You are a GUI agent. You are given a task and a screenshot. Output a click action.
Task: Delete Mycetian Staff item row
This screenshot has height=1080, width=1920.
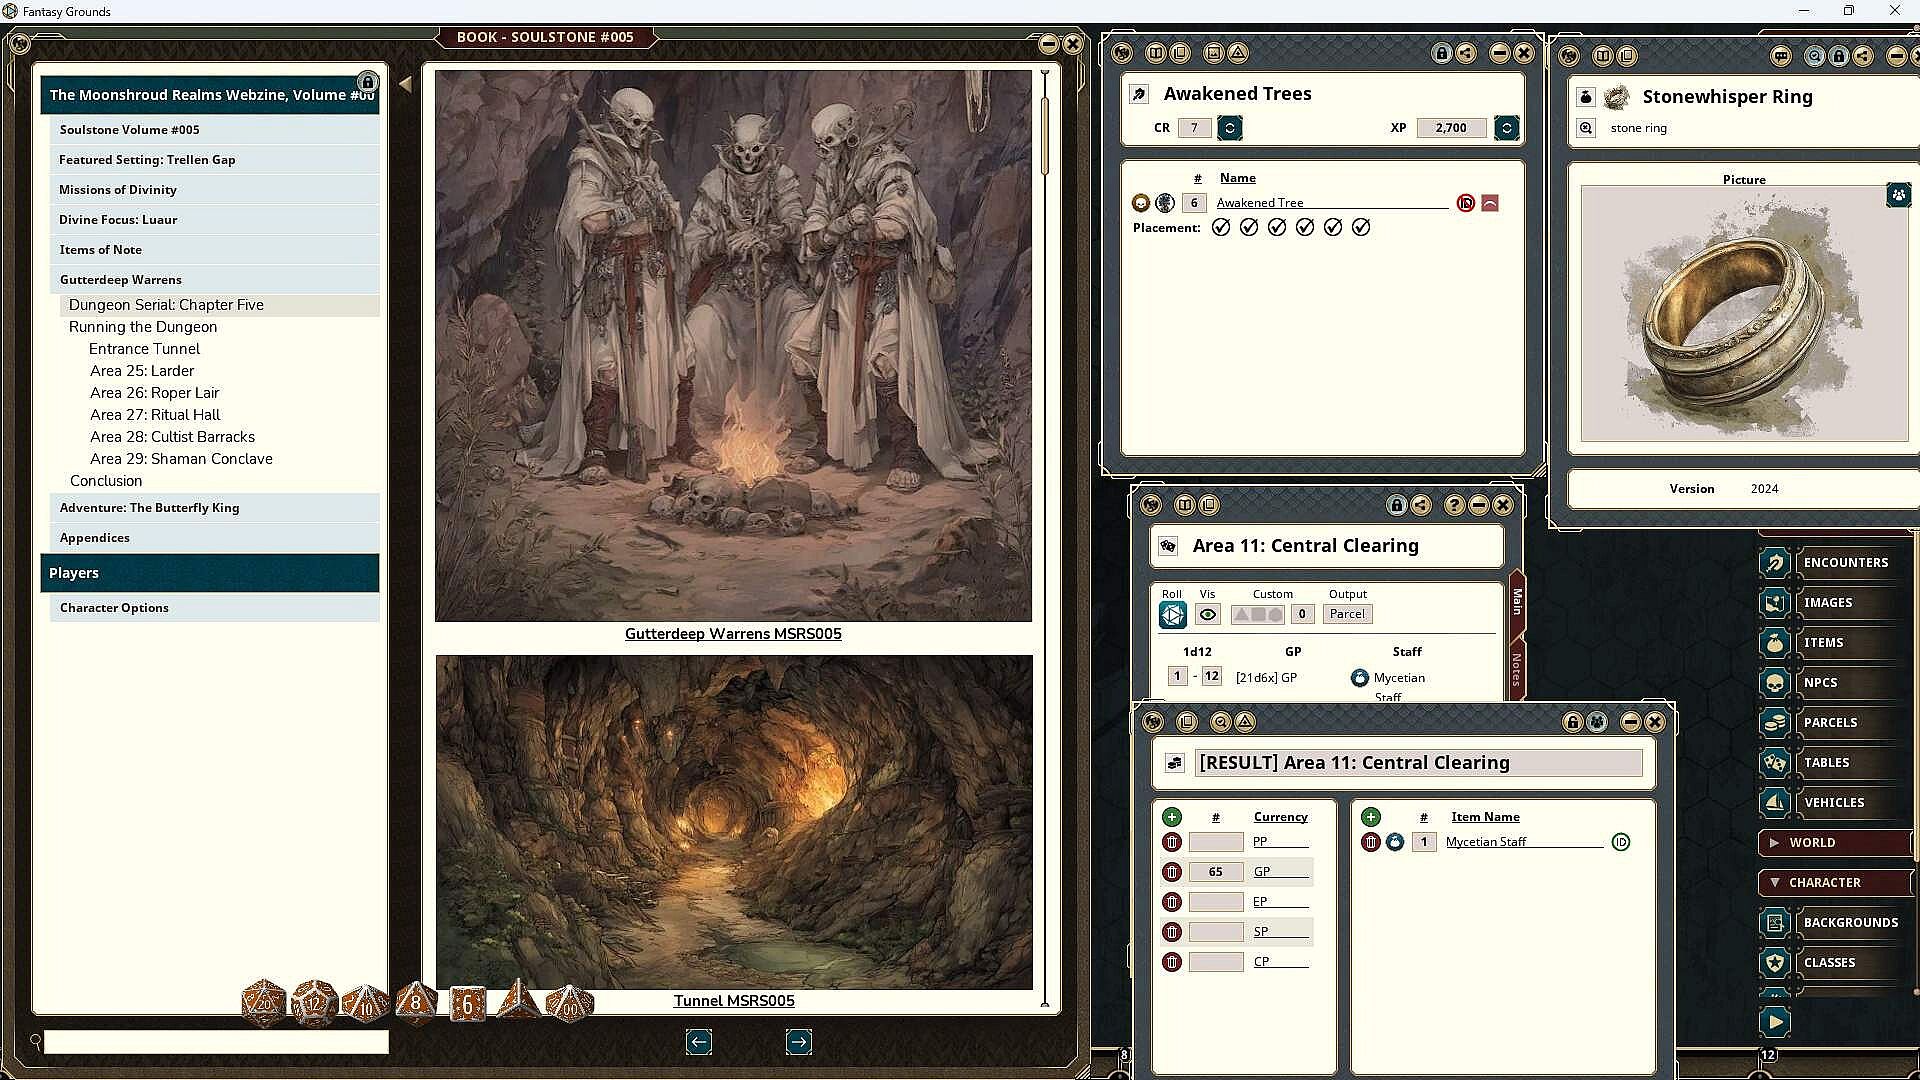click(x=1371, y=842)
